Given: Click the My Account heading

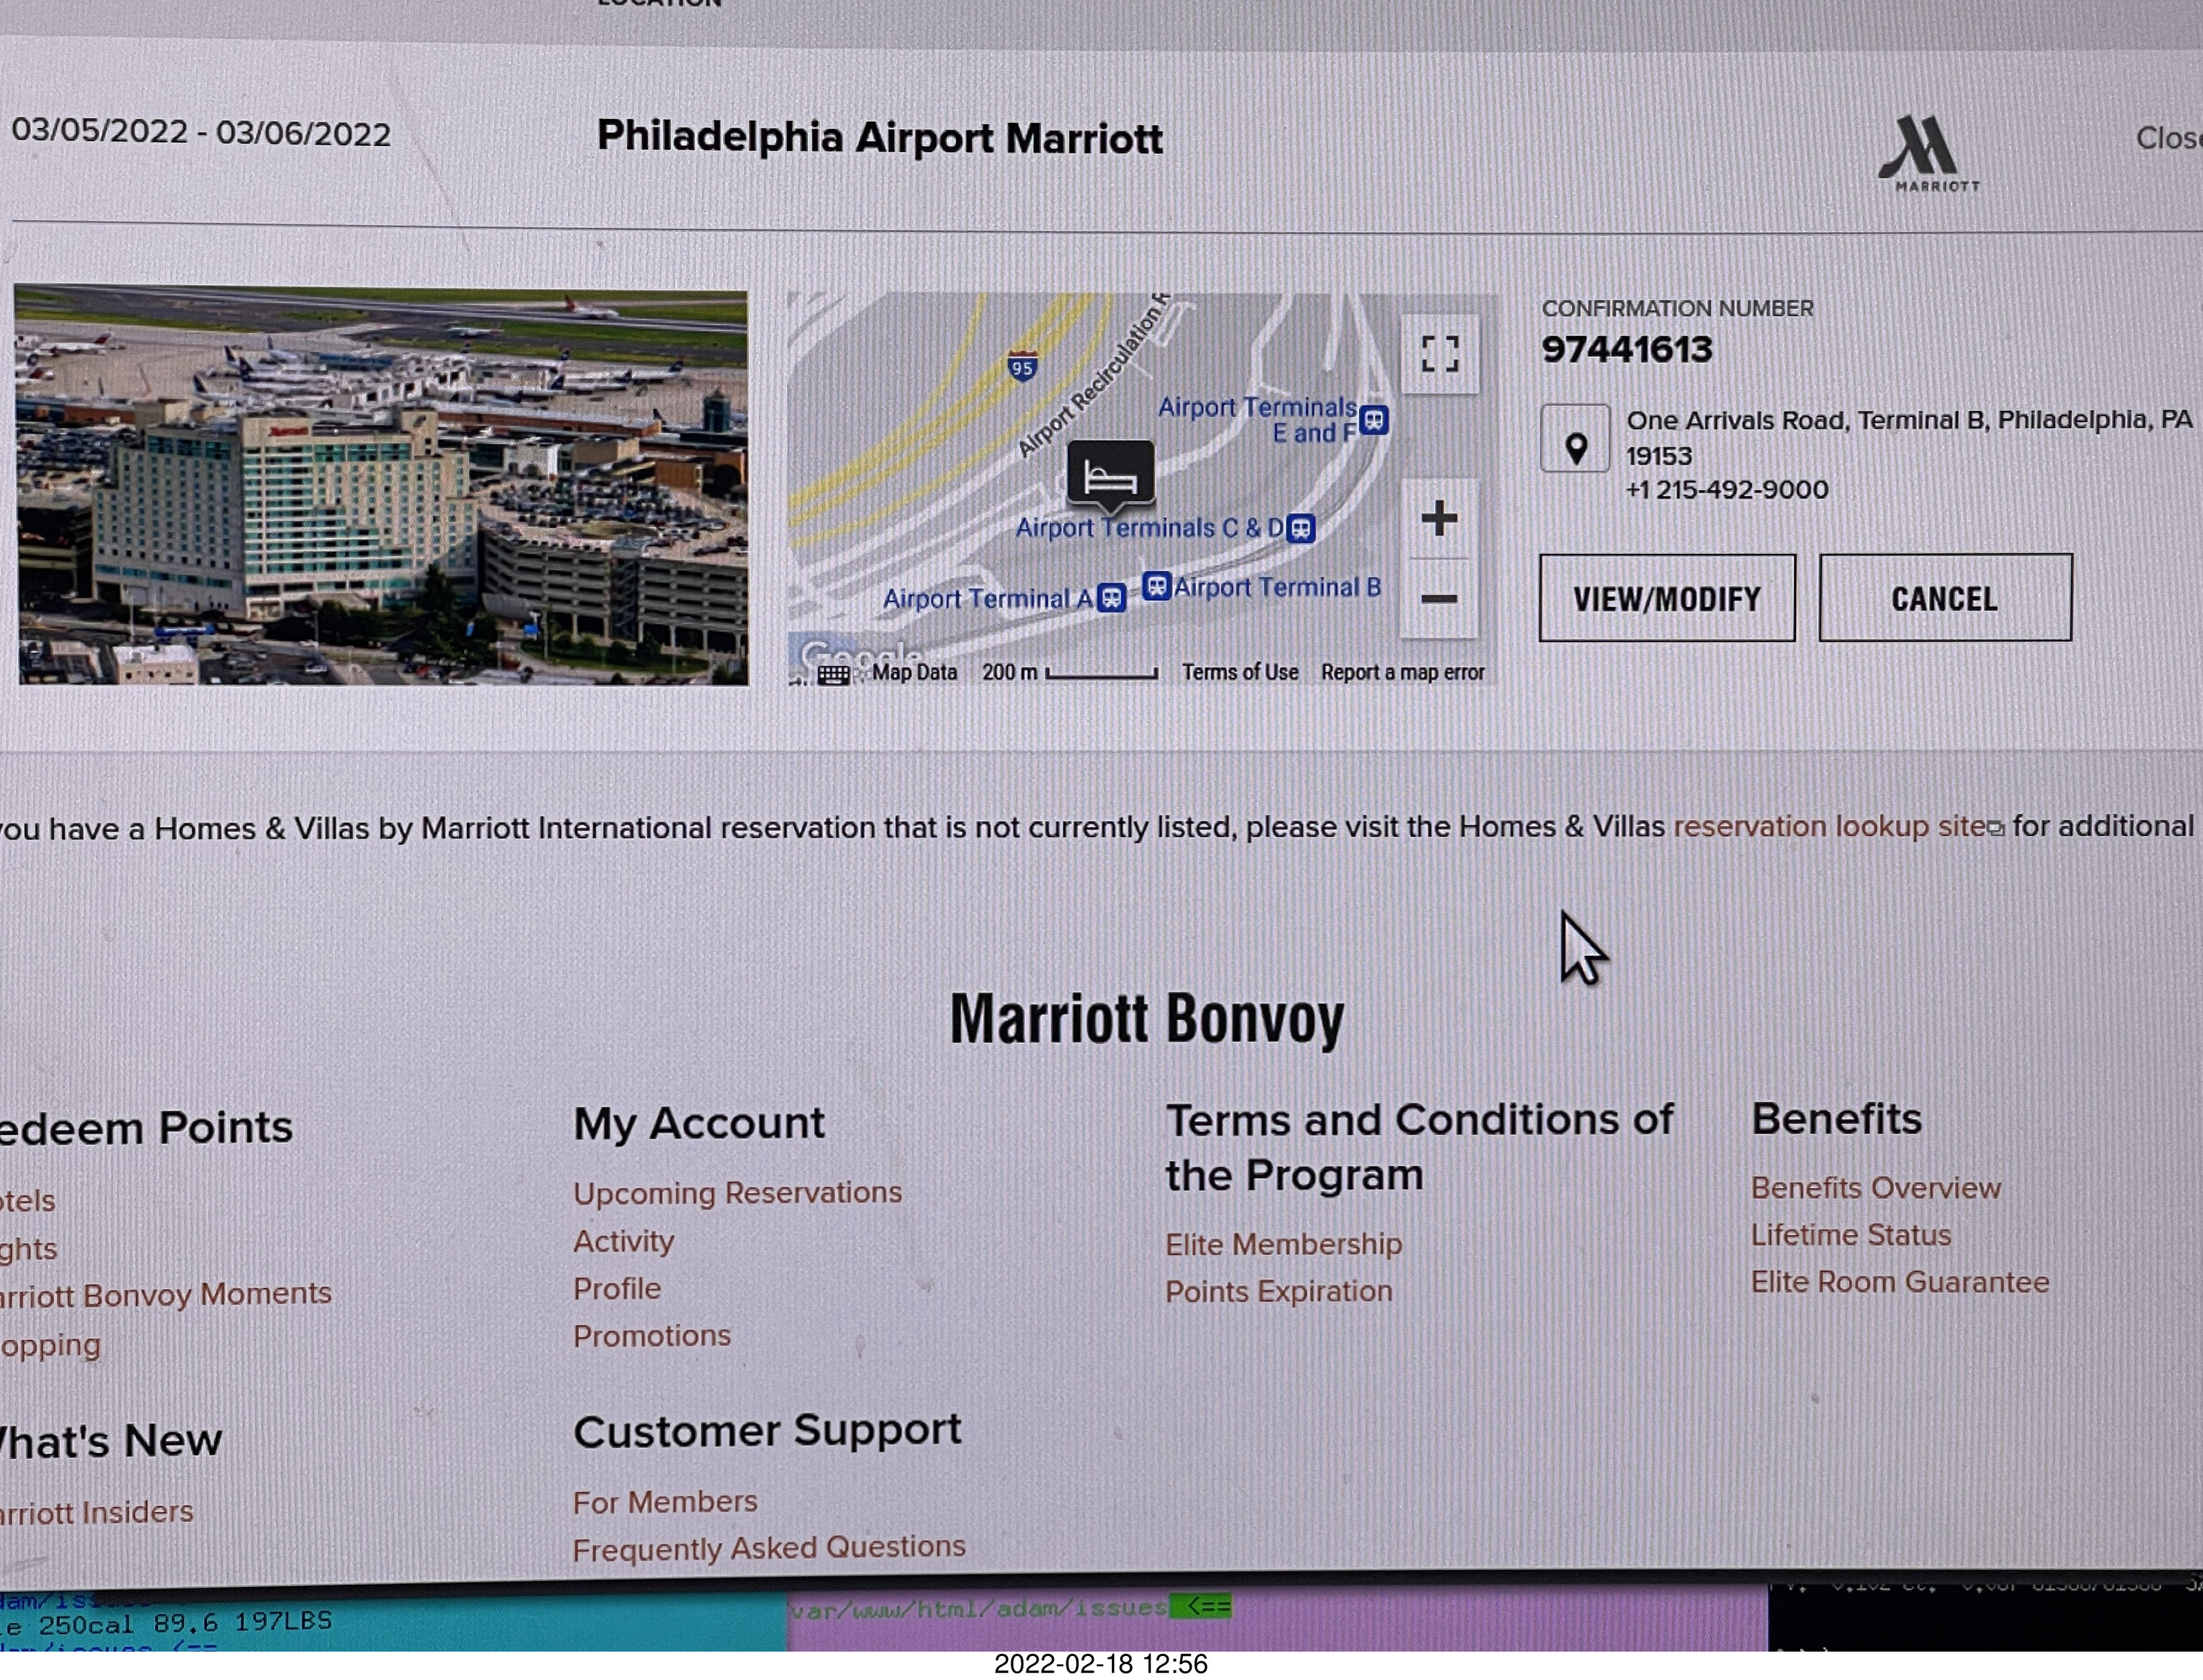Looking at the screenshot, I should [699, 1123].
